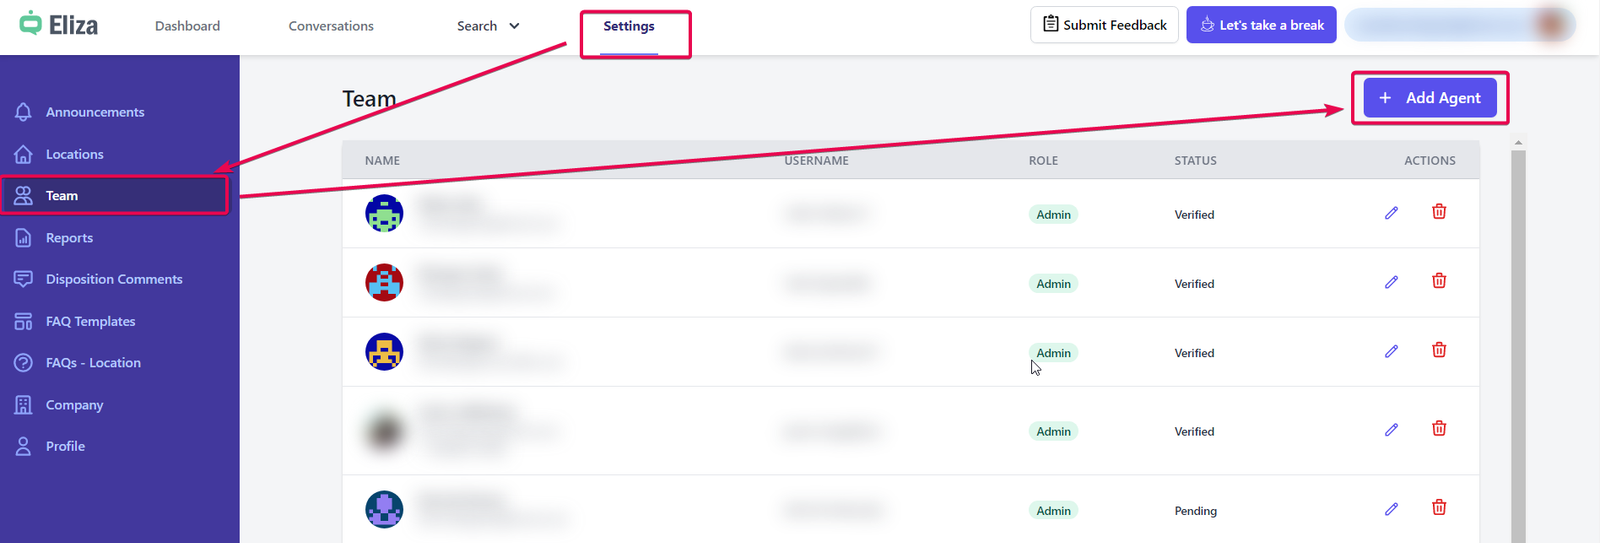
Task: Switch to the Dashboard tab
Action: (187, 26)
